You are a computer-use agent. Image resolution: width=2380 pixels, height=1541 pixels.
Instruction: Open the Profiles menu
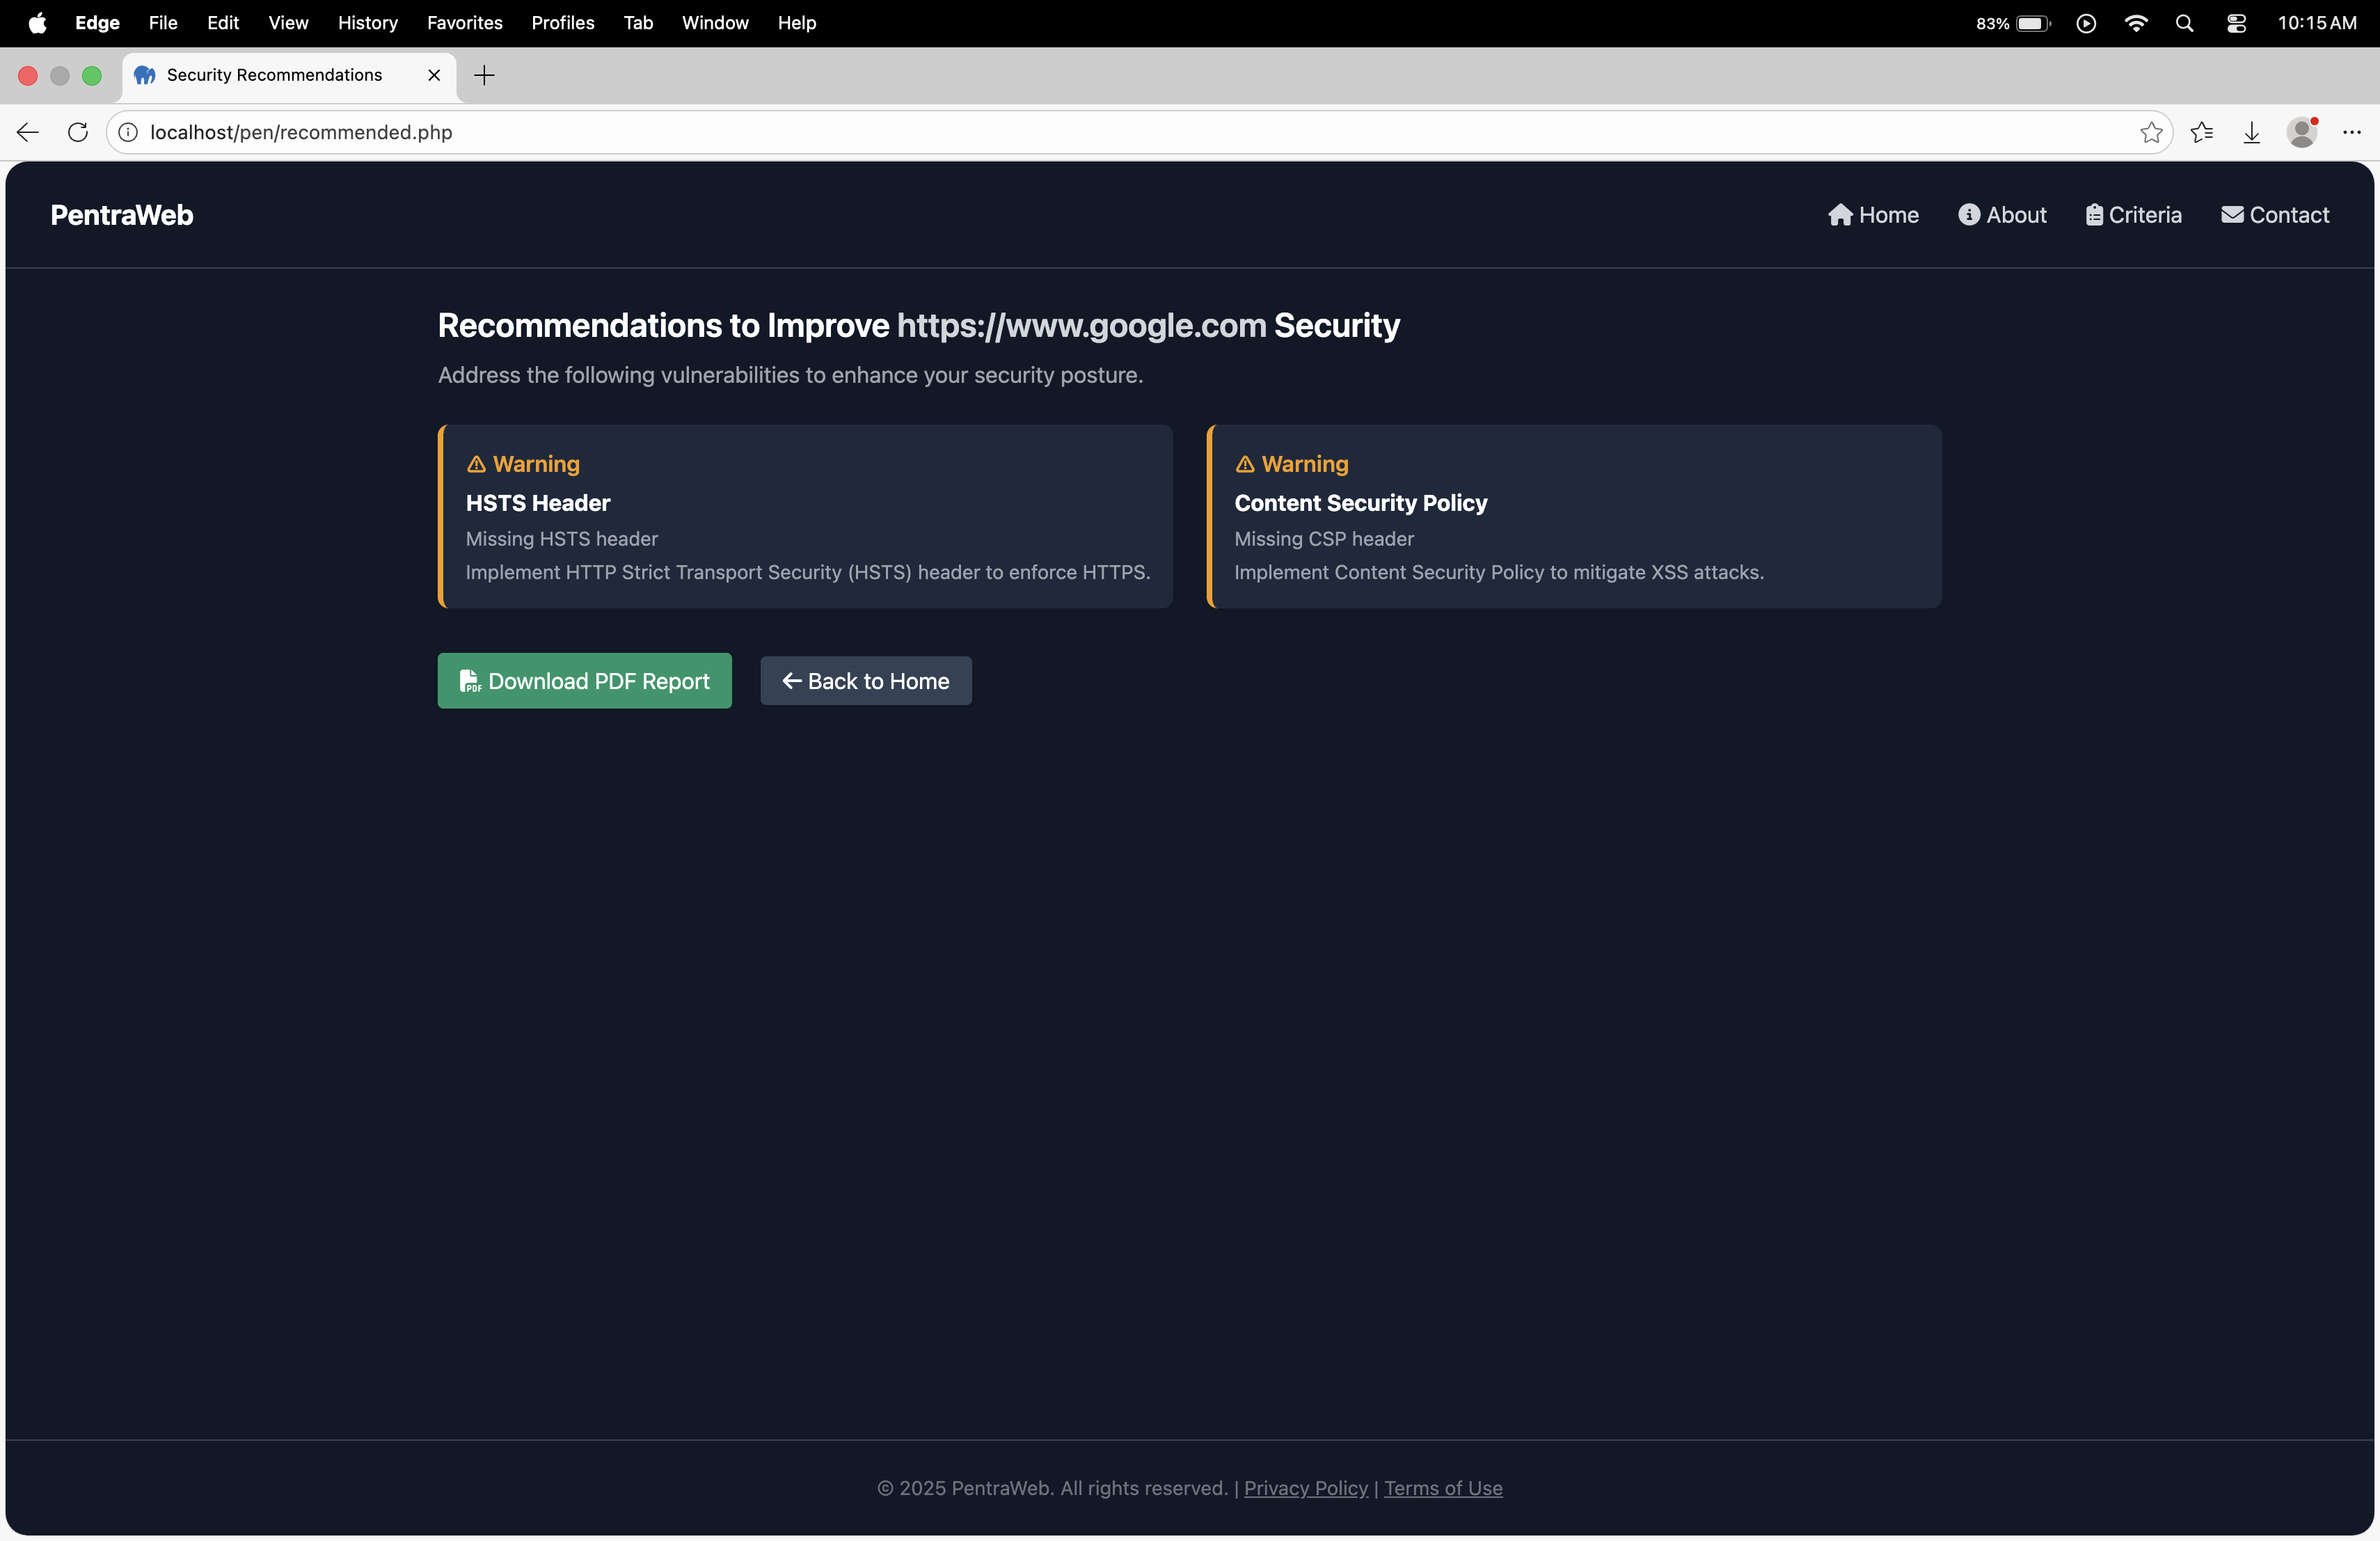click(x=562, y=23)
